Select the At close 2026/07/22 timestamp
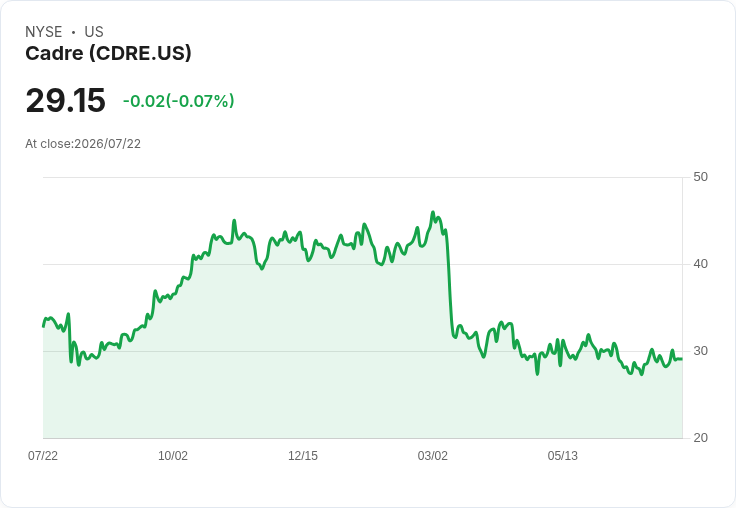Screen dimensions: 736x508 coord(83,144)
